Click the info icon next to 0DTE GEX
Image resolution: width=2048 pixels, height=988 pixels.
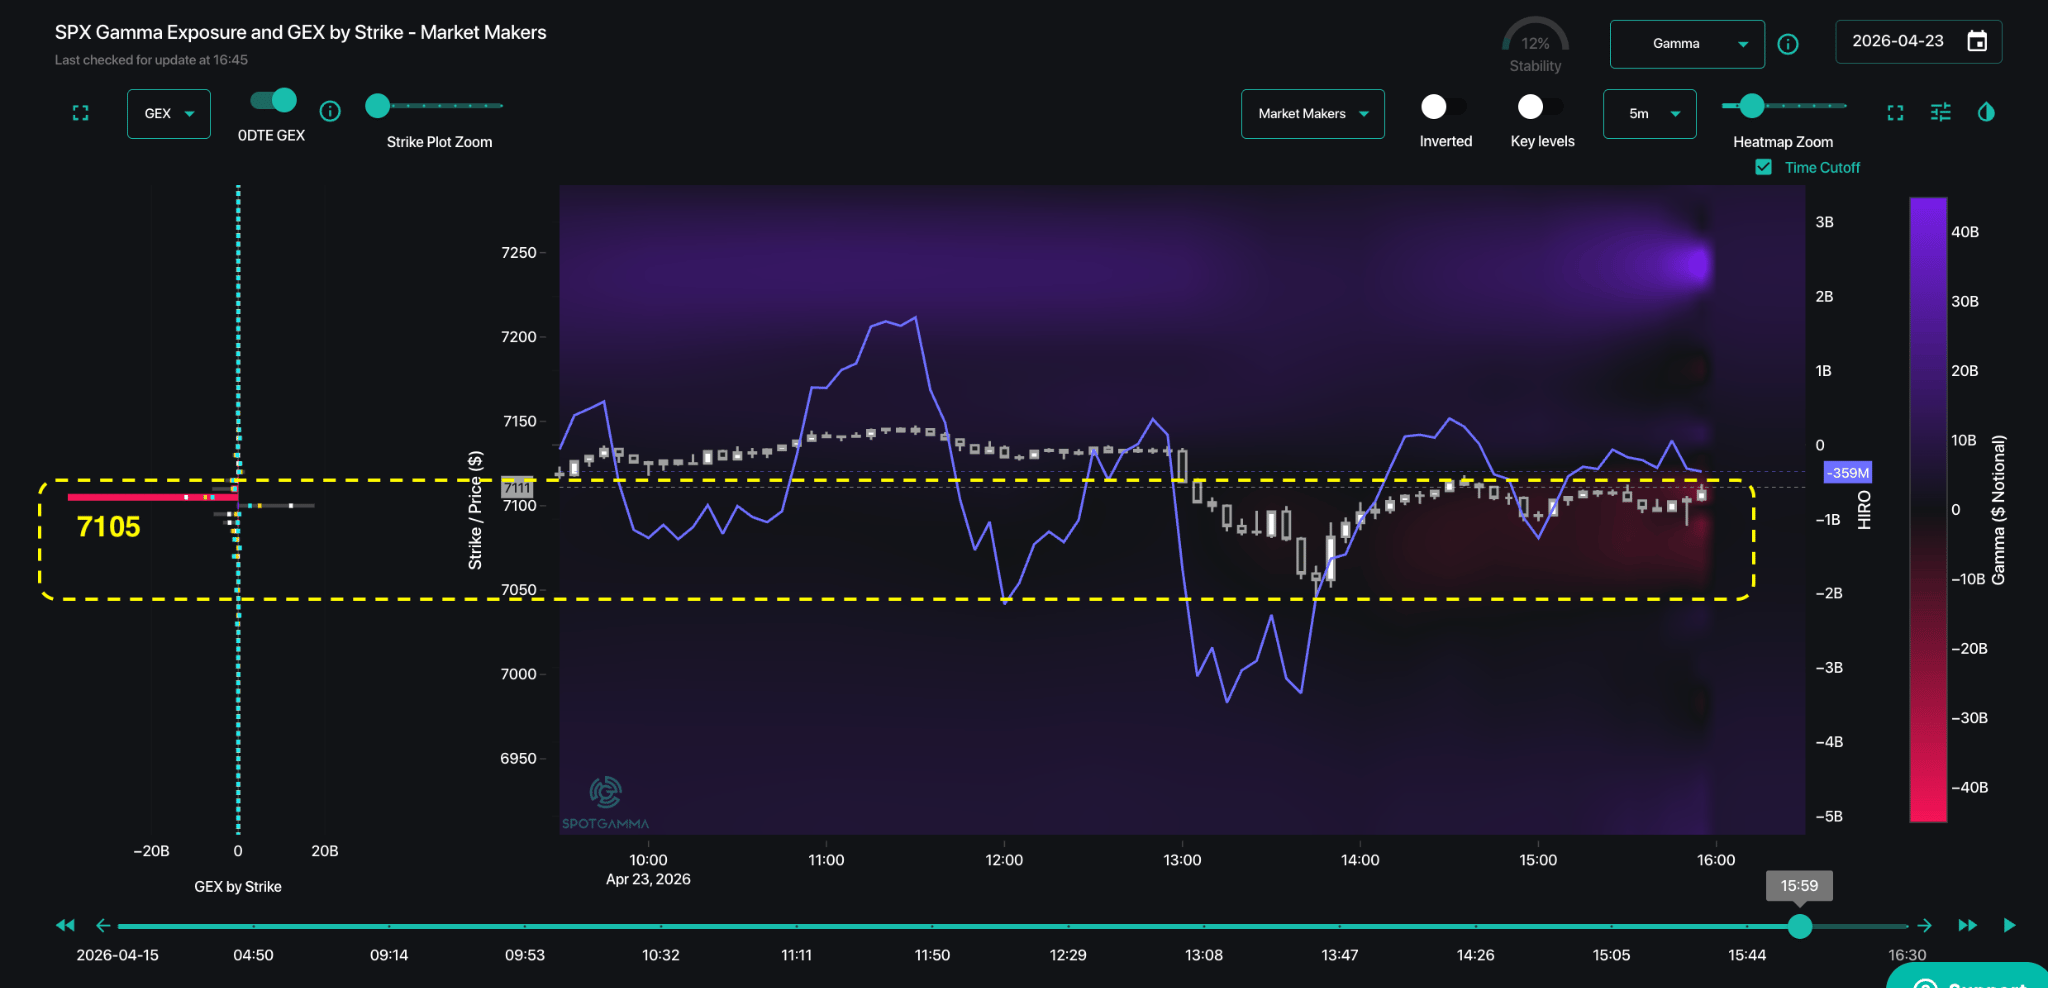(330, 111)
